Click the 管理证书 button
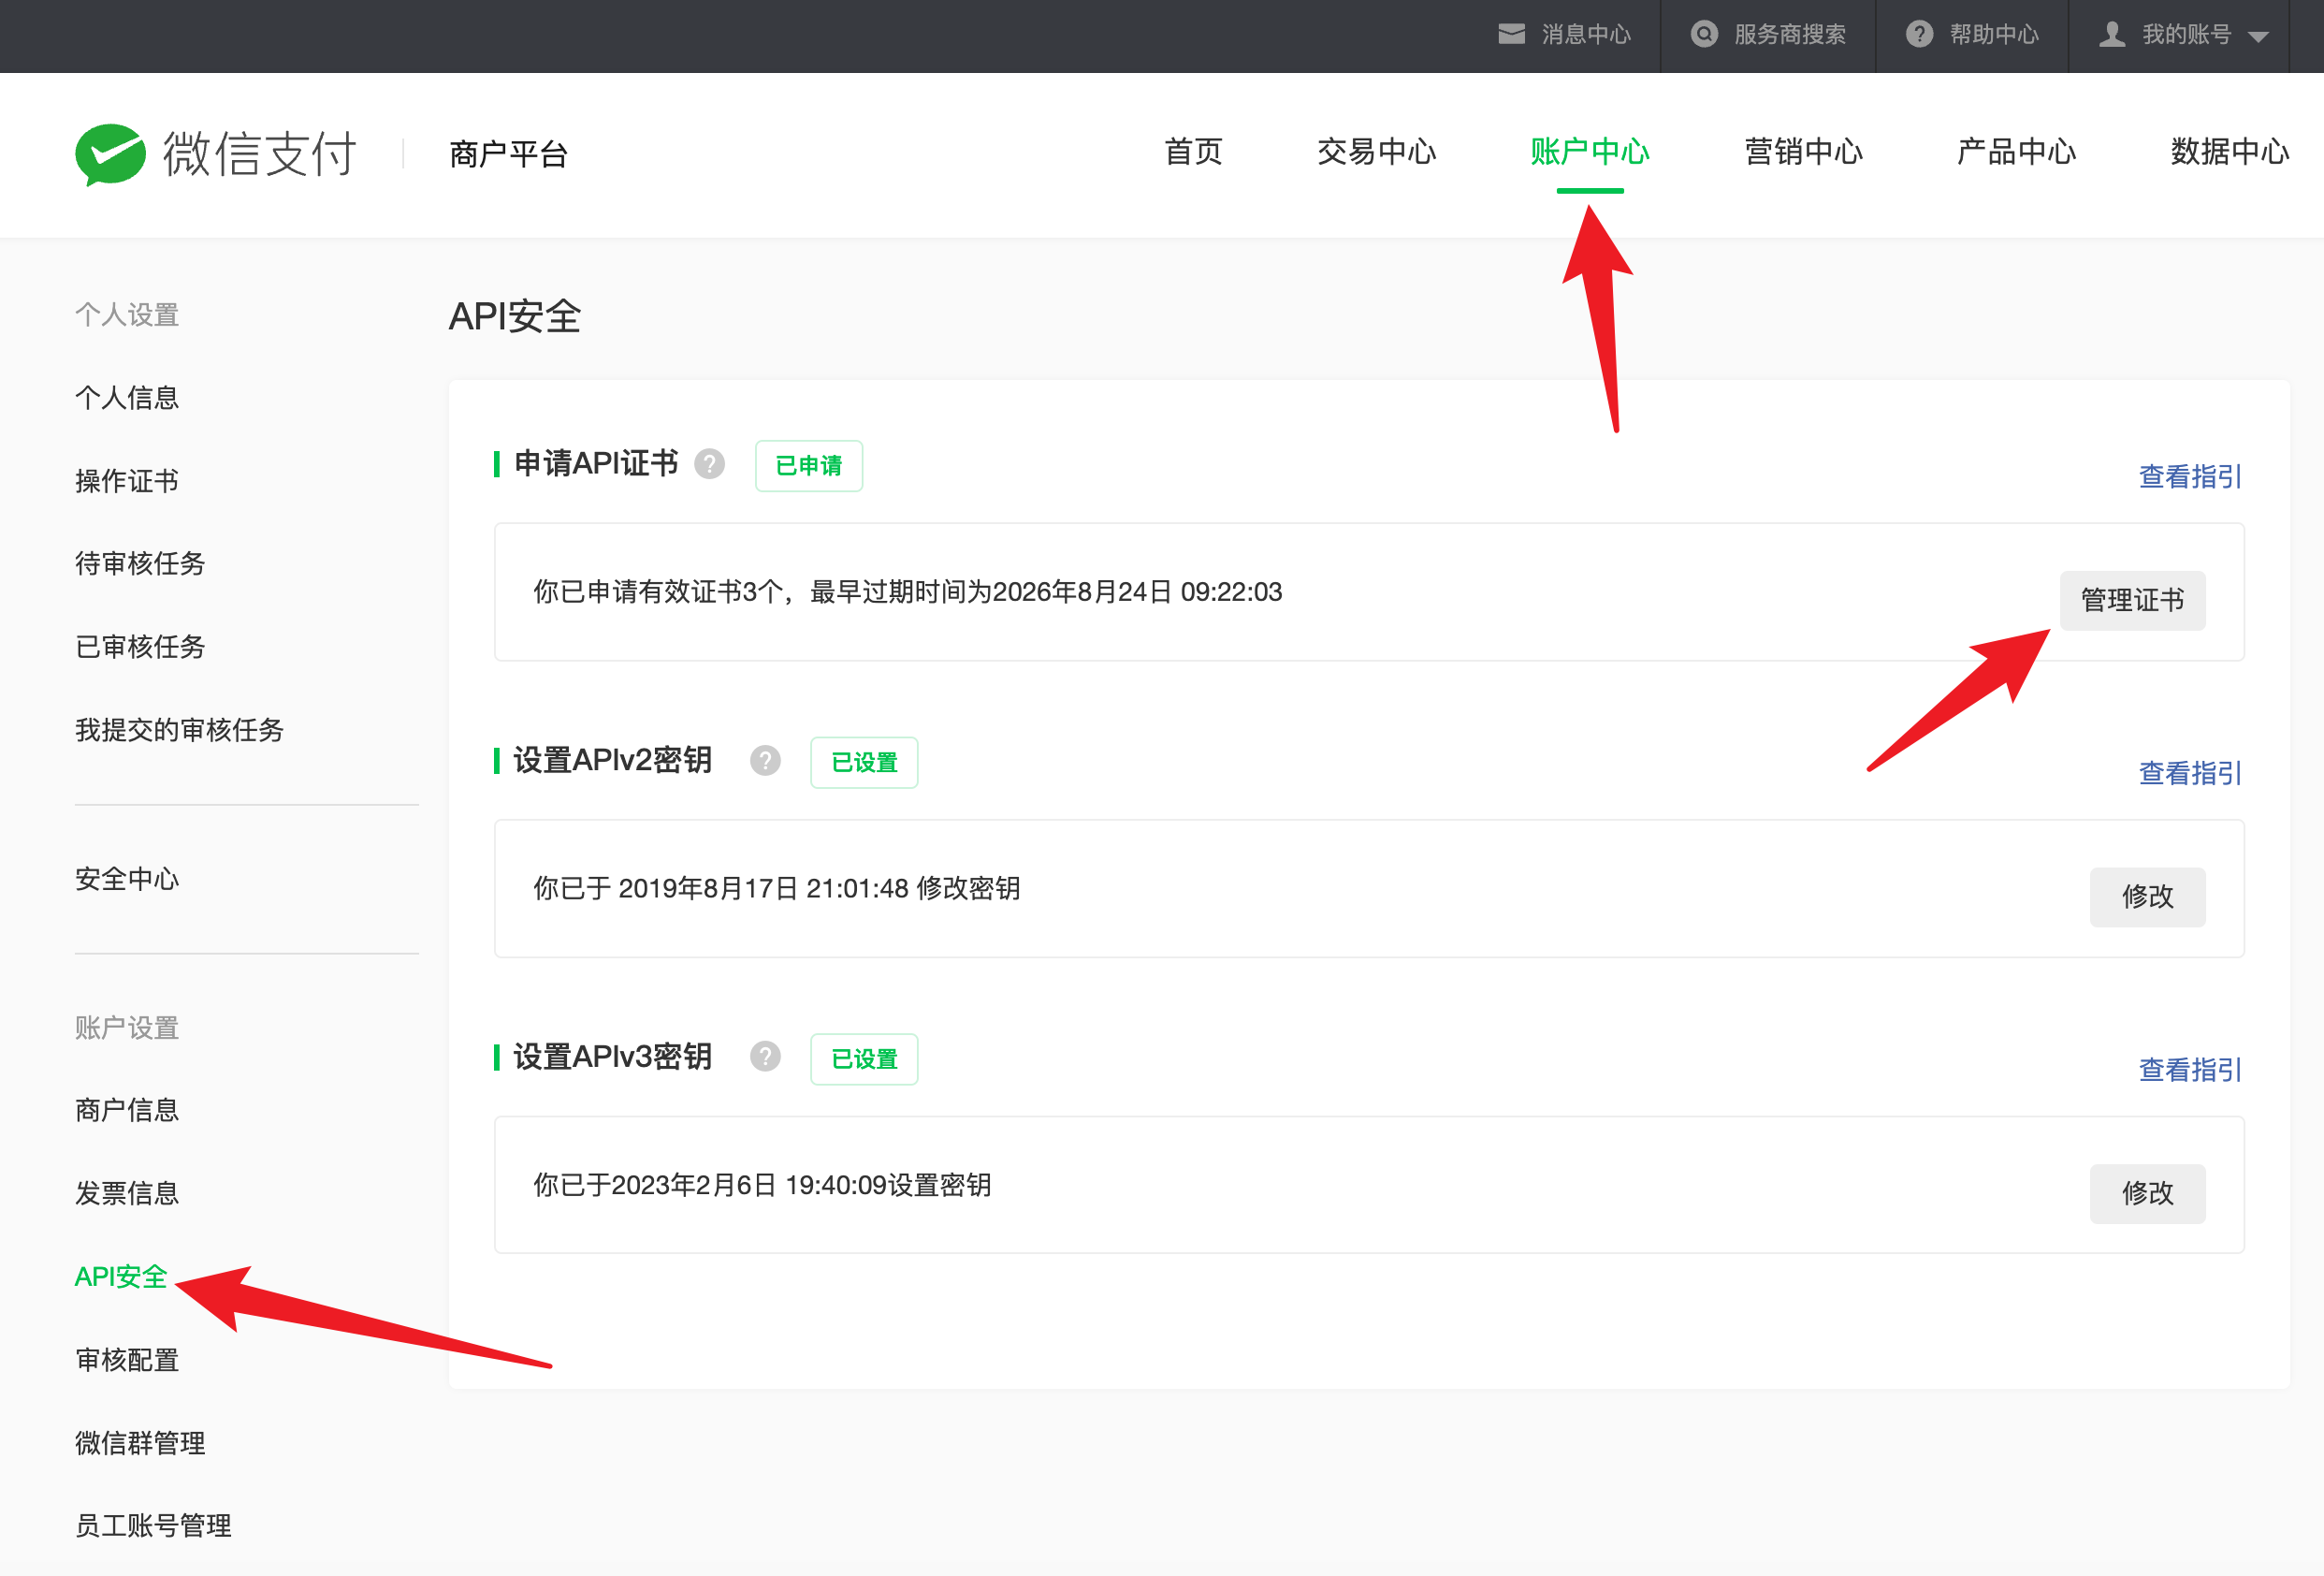 (2132, 600)
